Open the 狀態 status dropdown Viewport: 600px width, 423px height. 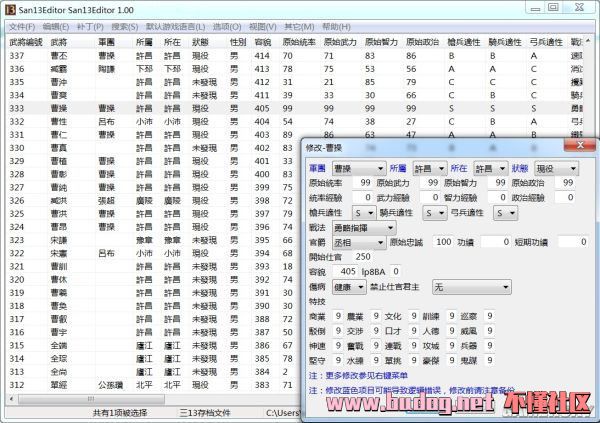point(571,169)
